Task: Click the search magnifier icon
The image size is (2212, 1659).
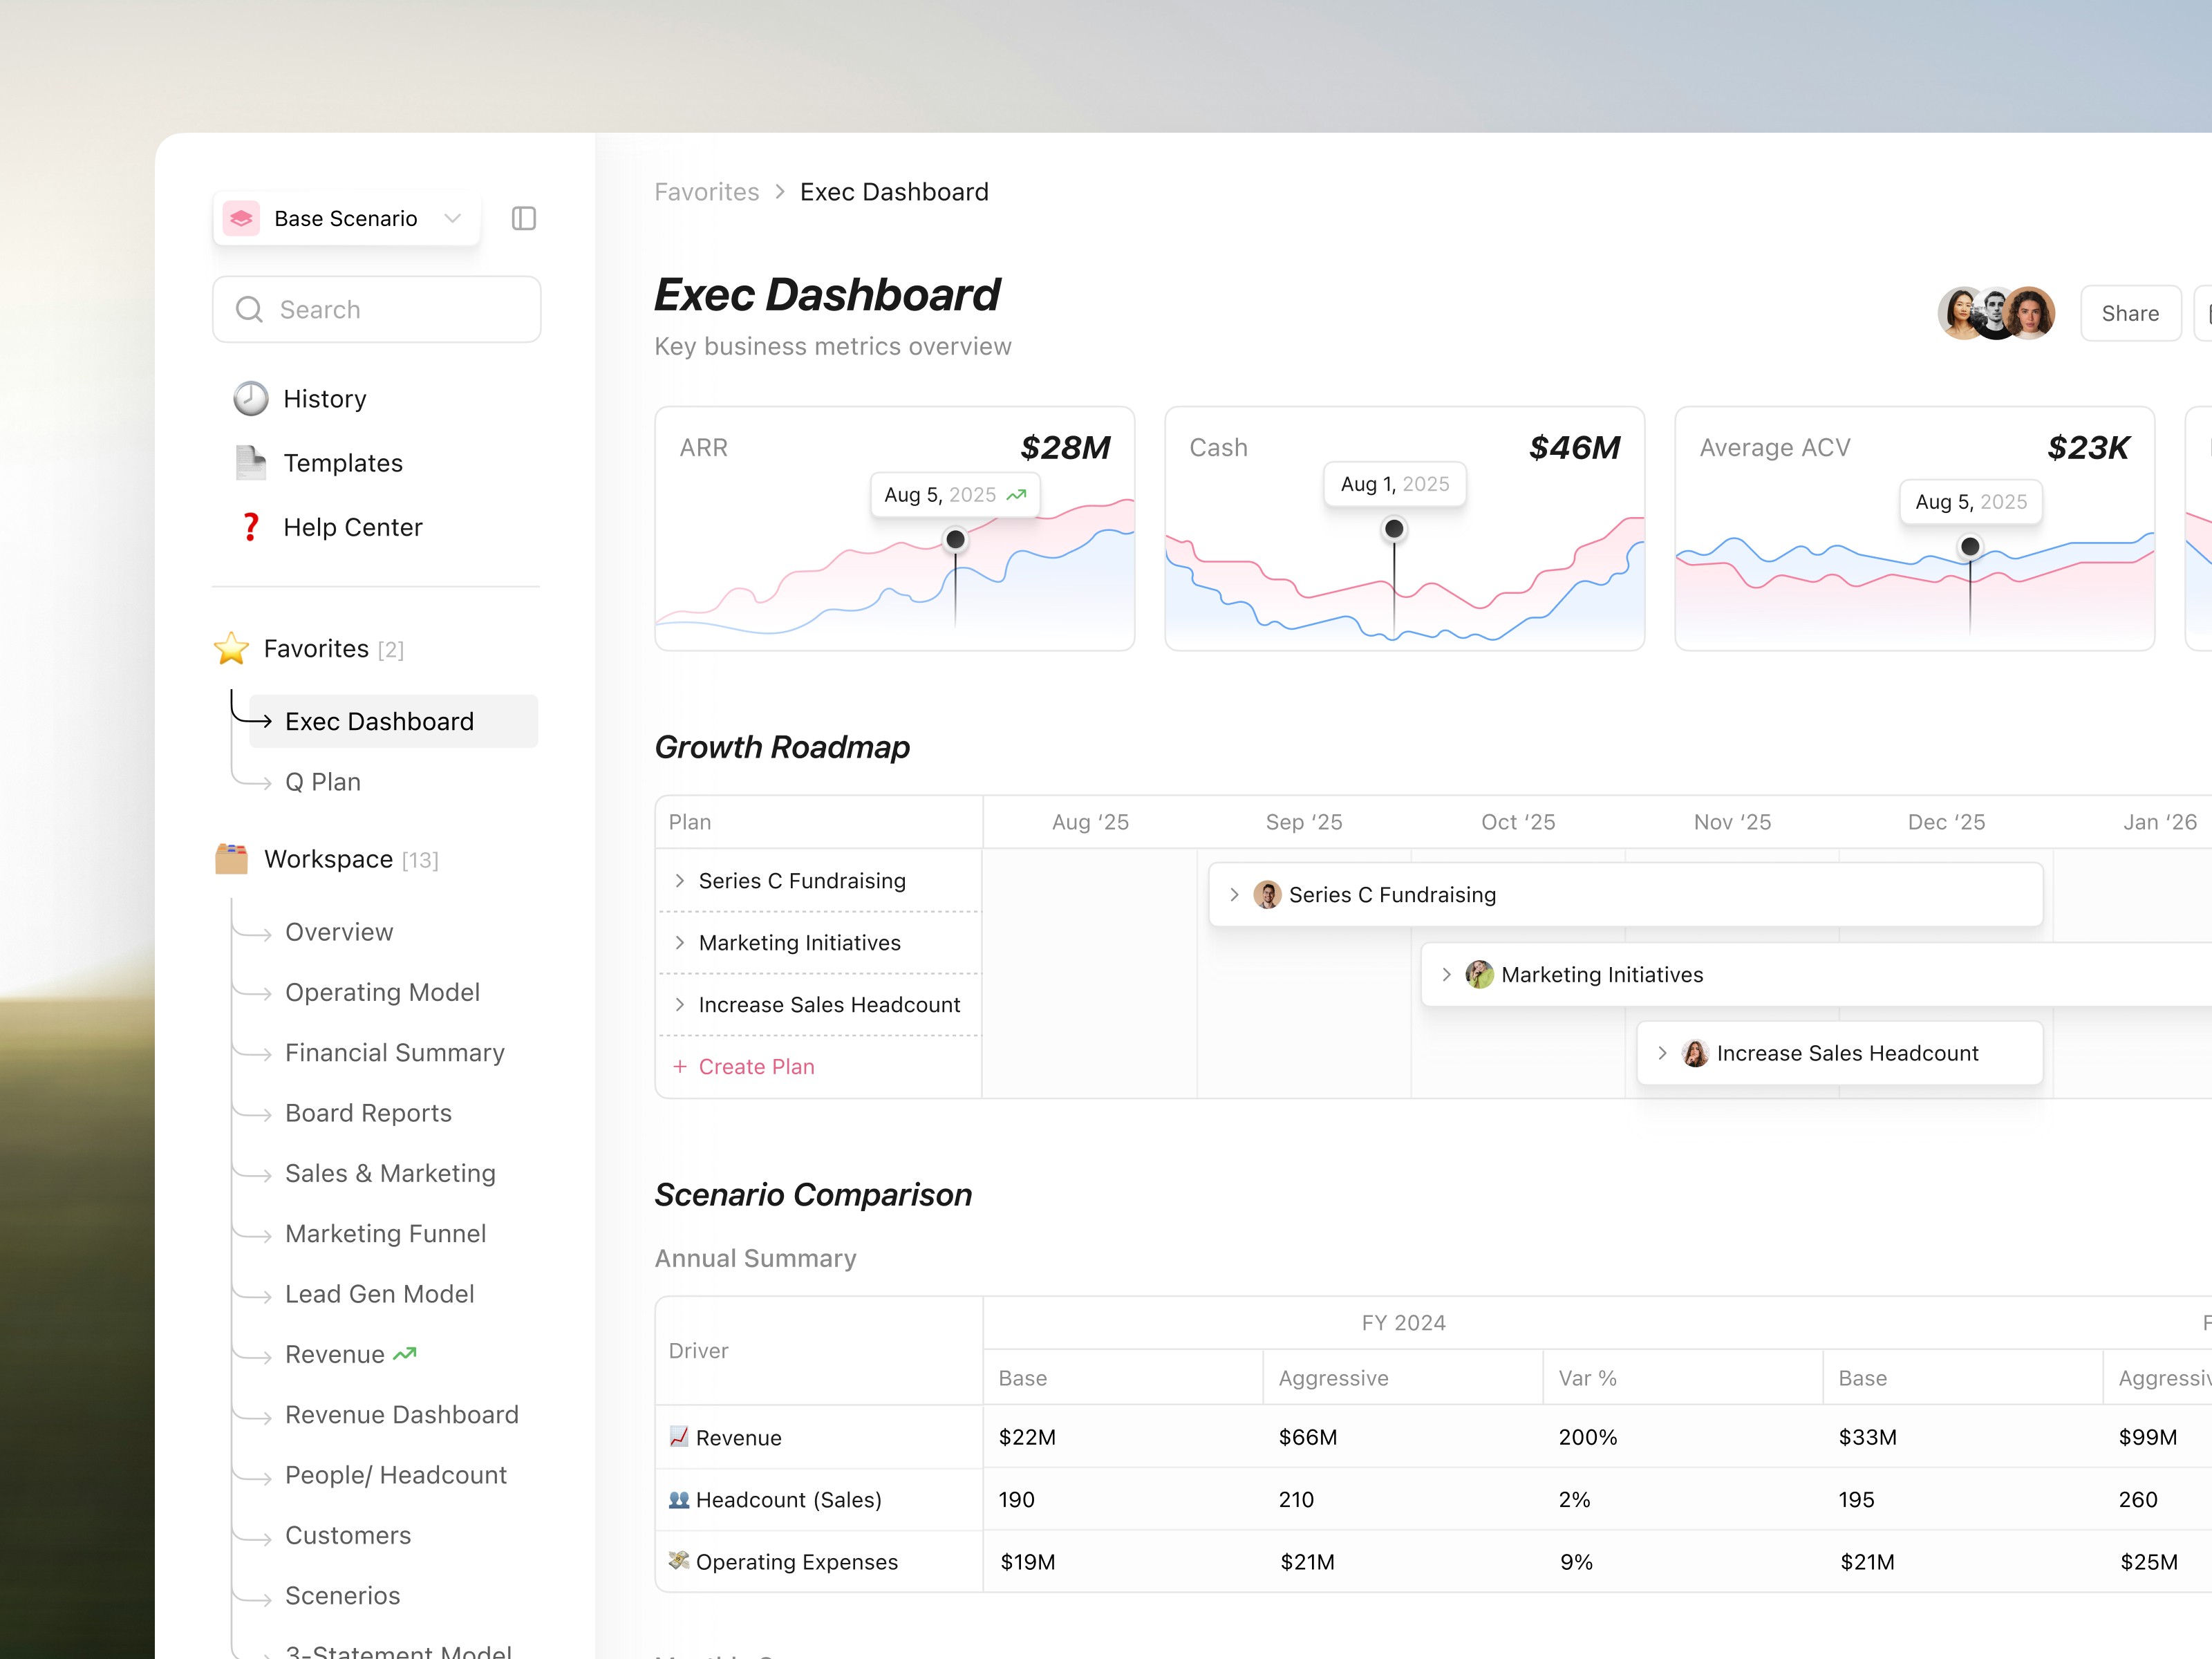Action: (249, 309)
